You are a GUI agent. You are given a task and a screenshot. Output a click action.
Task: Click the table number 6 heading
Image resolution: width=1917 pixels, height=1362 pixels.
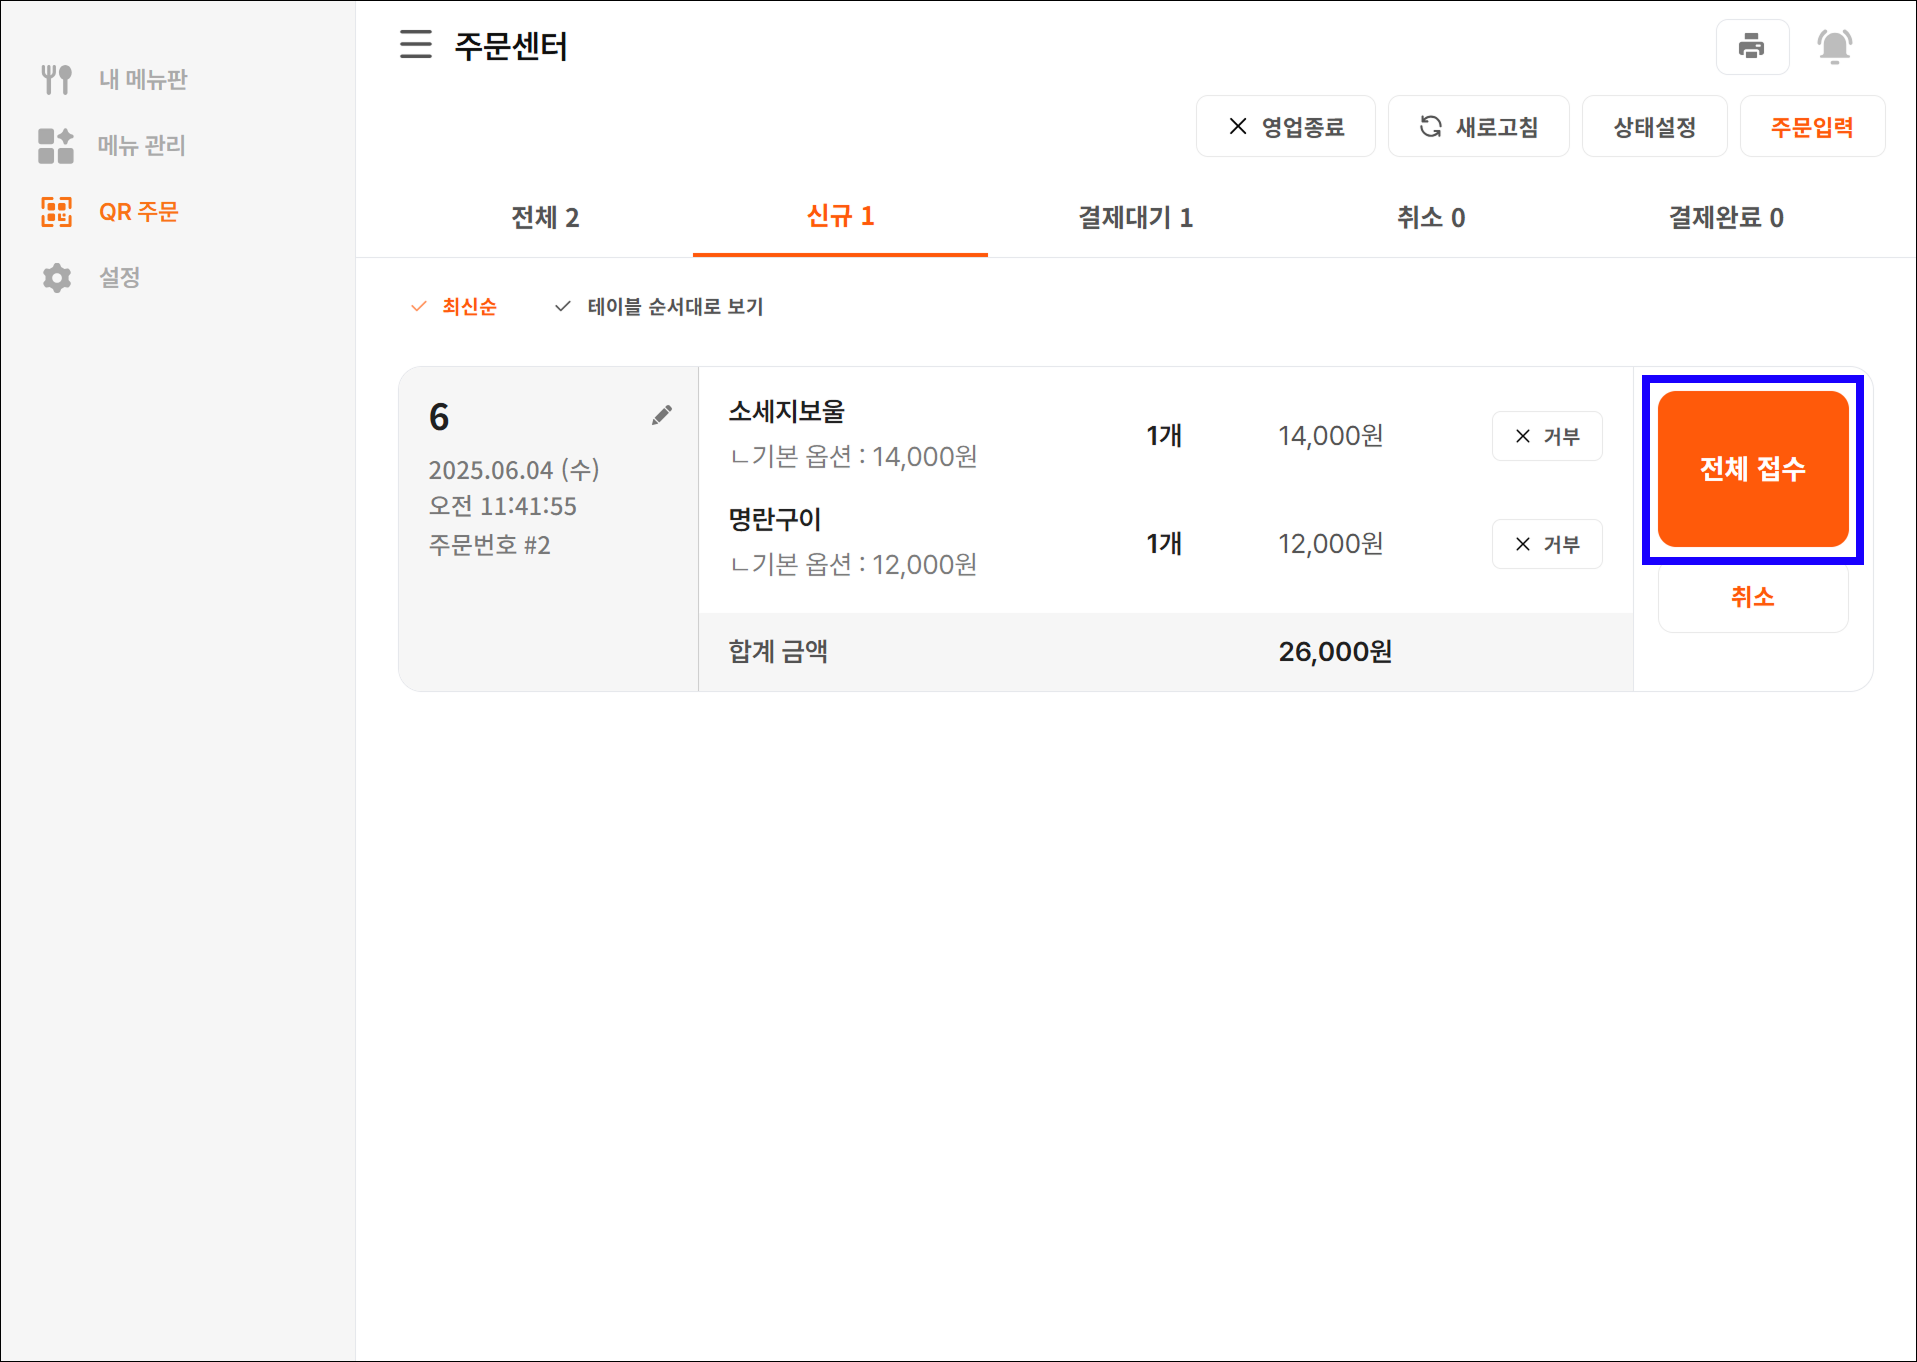439,417
